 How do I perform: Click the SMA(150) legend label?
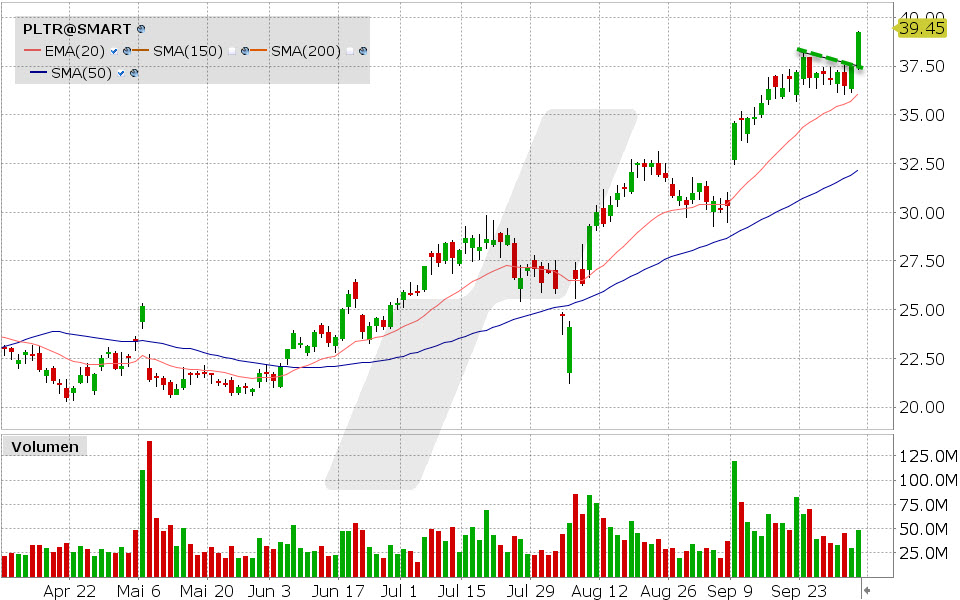188,51
